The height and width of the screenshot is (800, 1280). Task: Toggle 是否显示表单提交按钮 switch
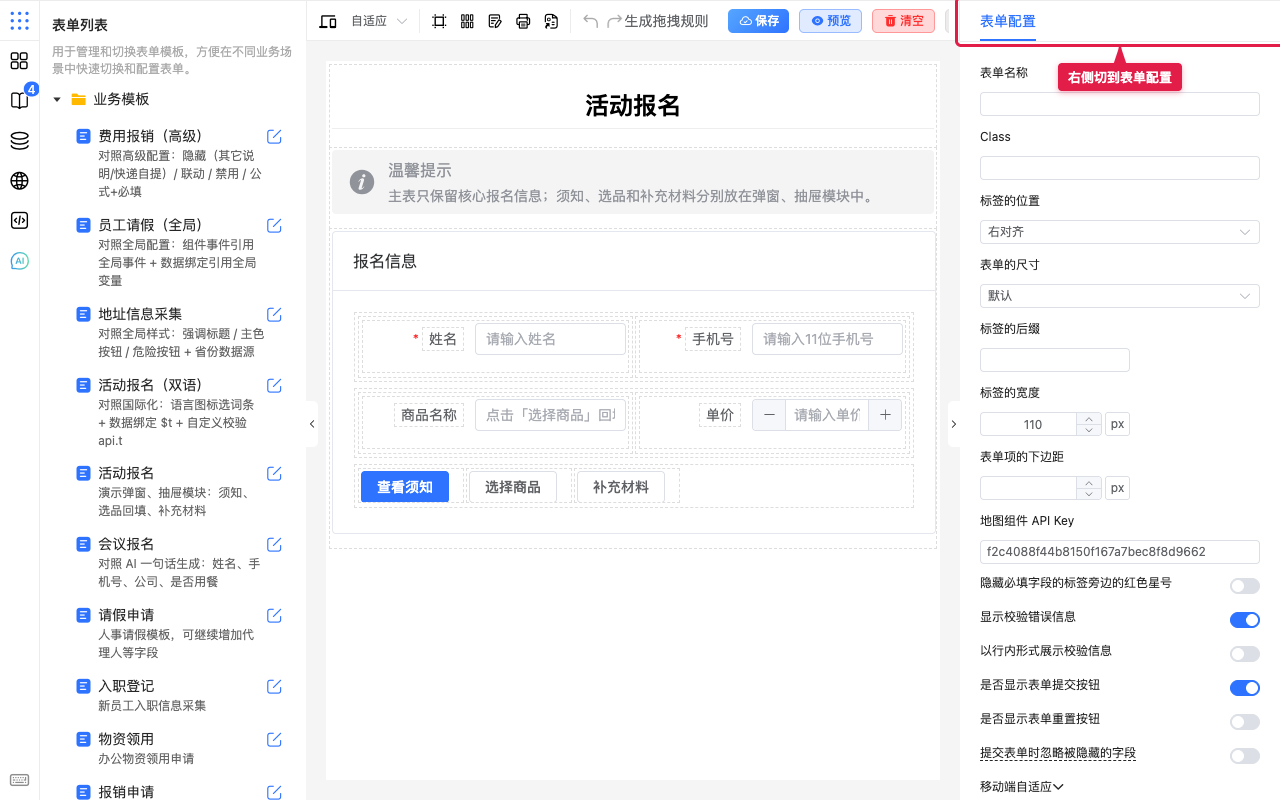point(1245,688)
